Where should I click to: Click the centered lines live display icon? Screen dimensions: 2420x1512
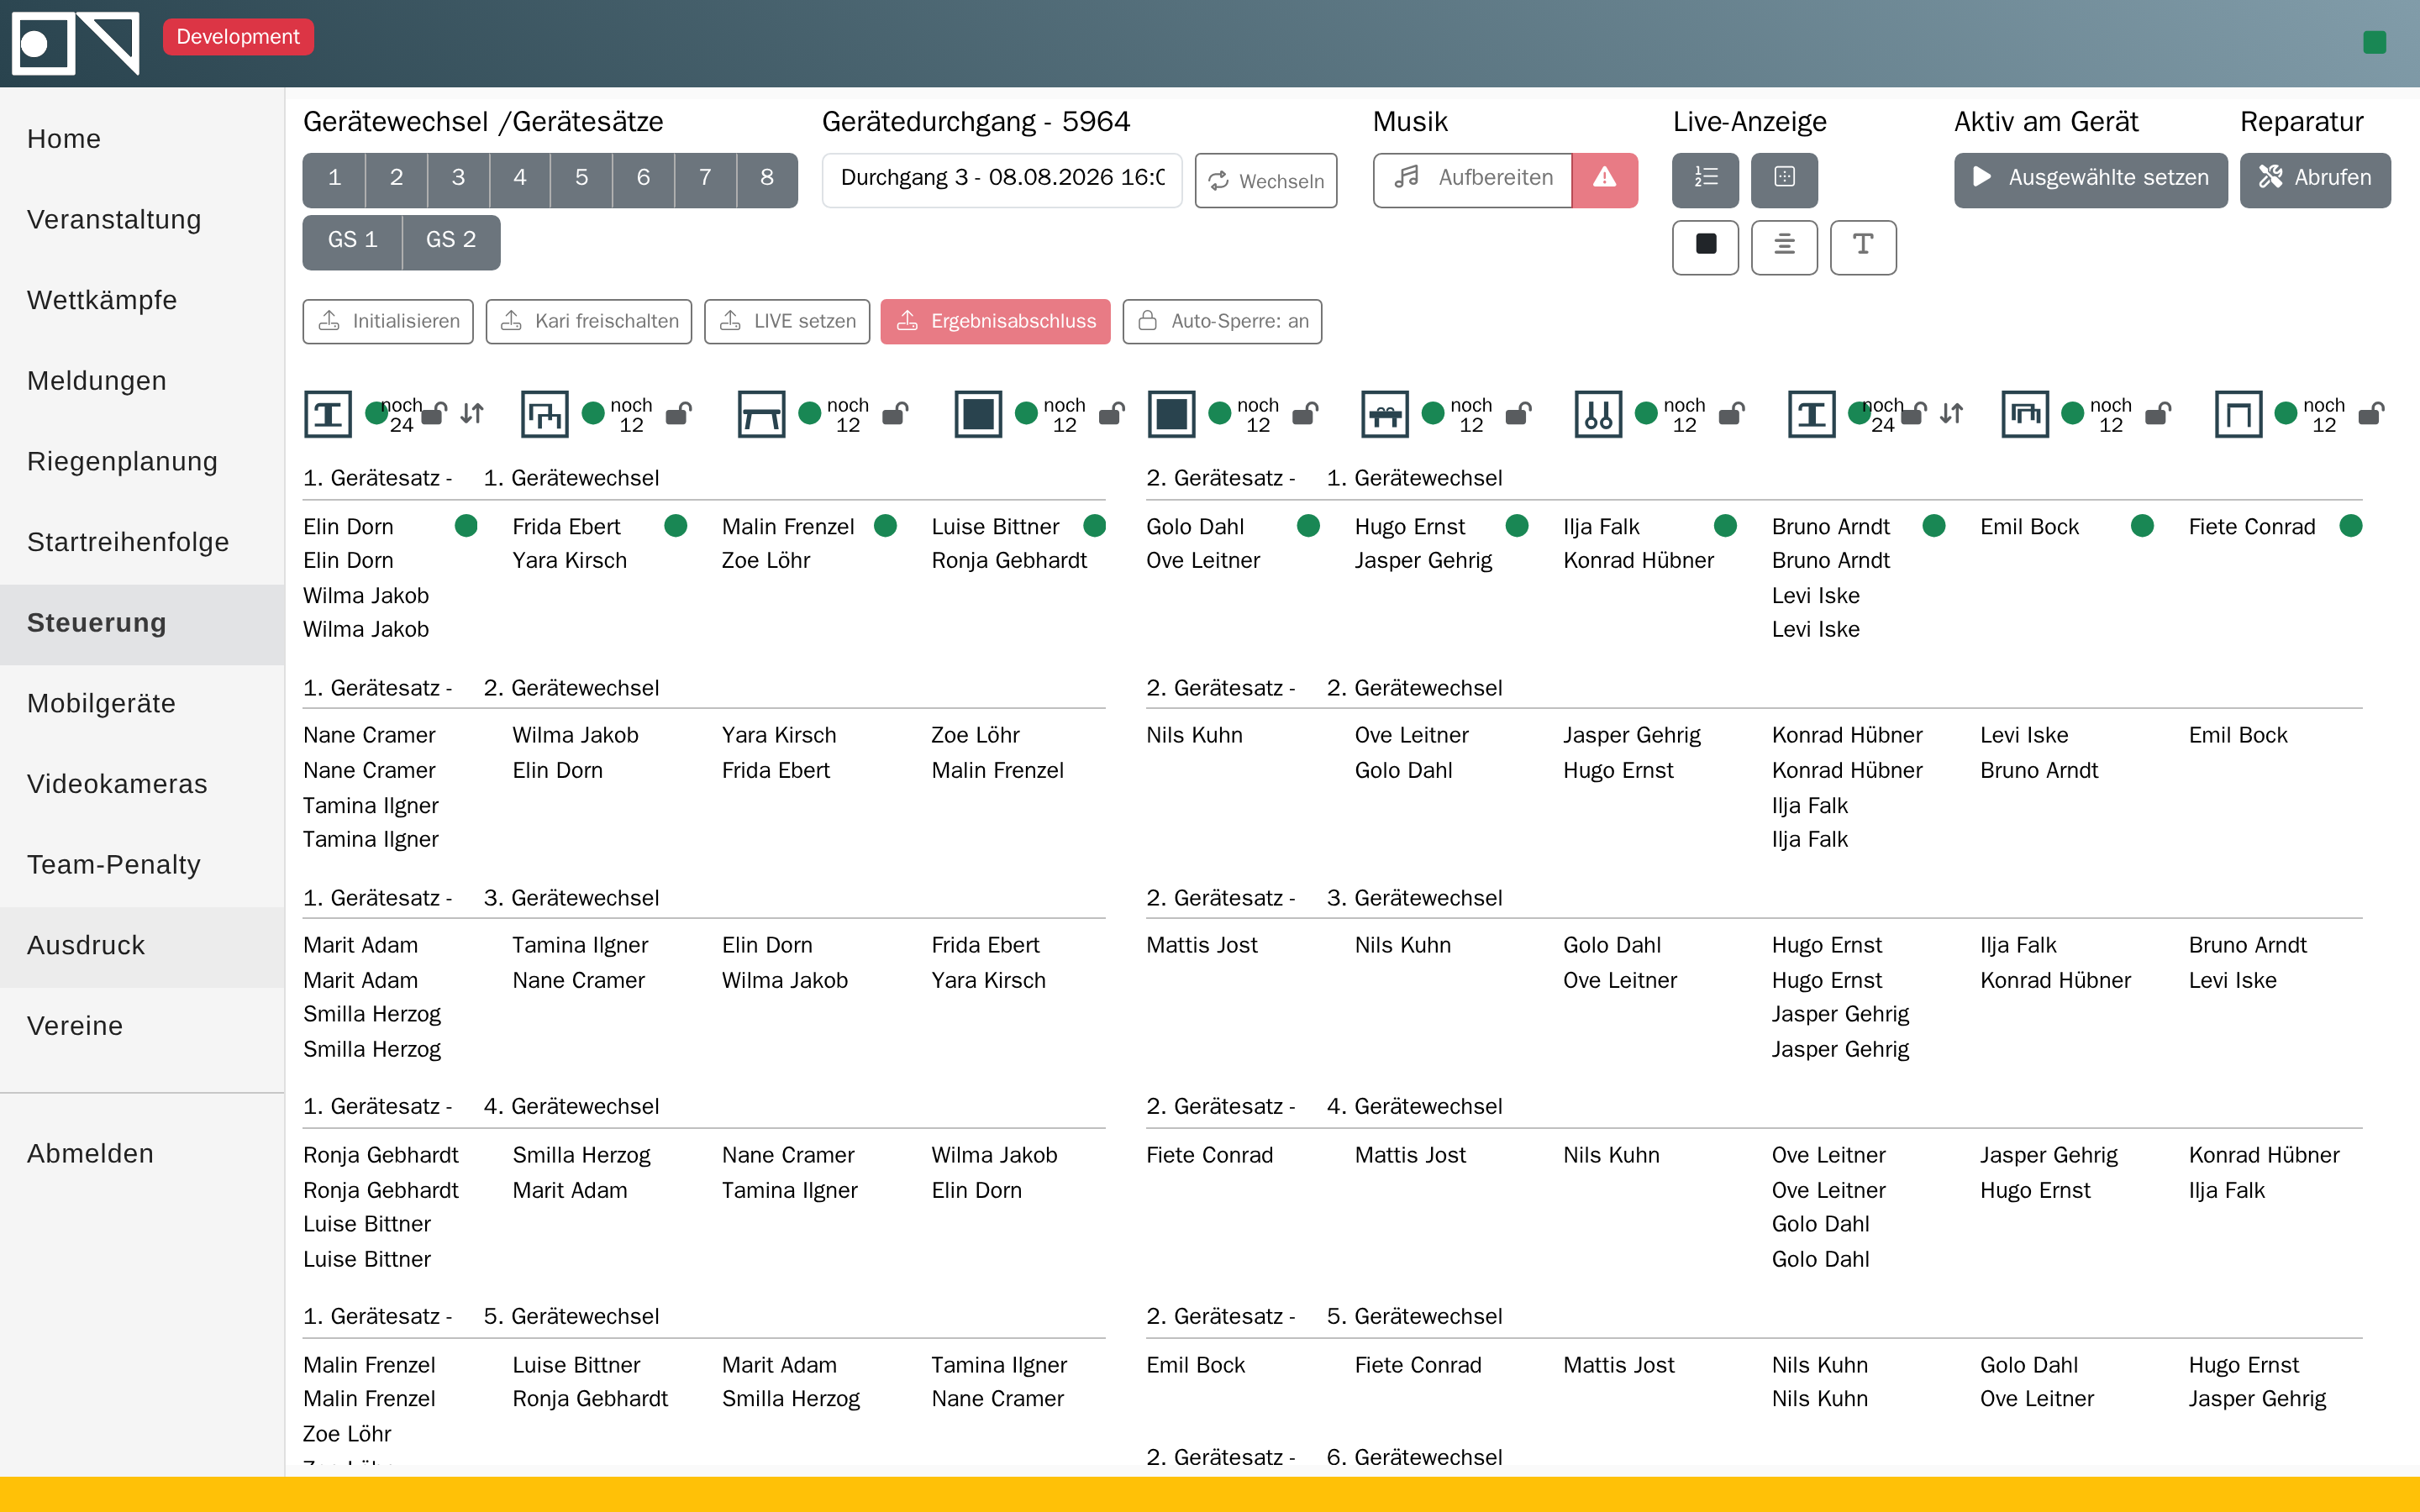coord(1784,245)
